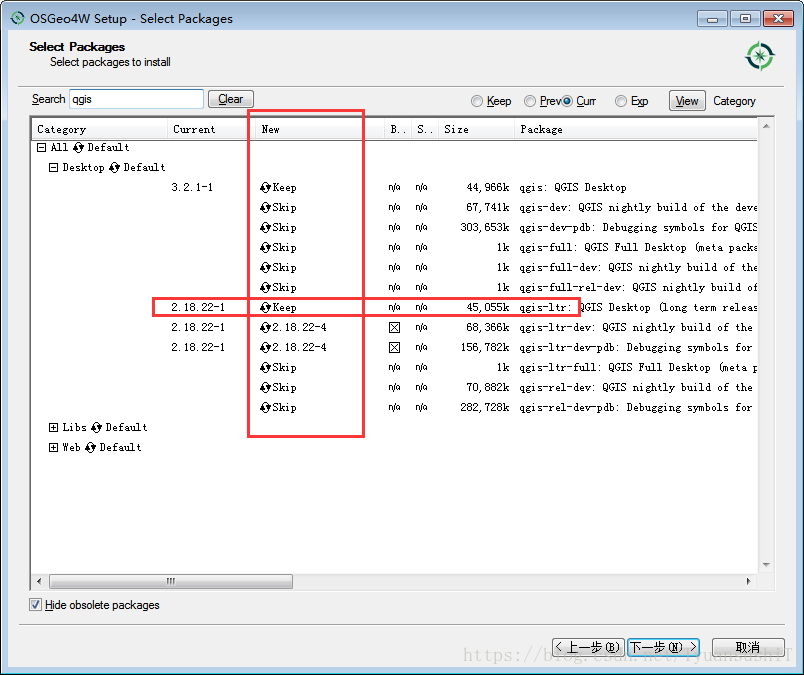Viewport: 804px width, 675px height.
Task: Click the horizontal scrollbar right arrow
Action: [x=749, y=582]
